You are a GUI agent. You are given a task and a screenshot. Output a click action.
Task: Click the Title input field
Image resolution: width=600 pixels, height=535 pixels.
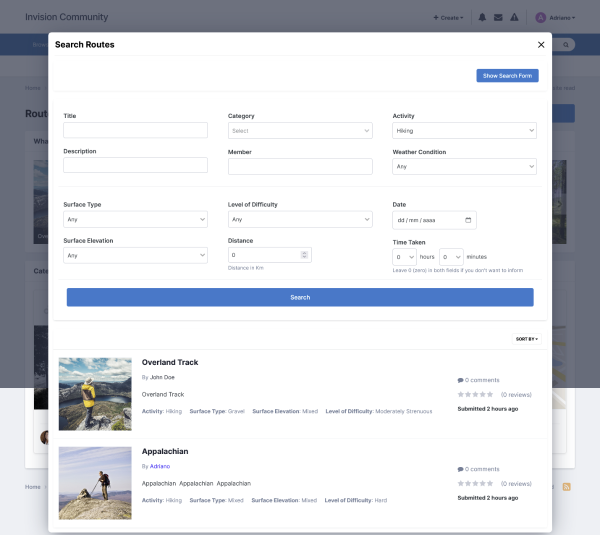pos(135,130)
